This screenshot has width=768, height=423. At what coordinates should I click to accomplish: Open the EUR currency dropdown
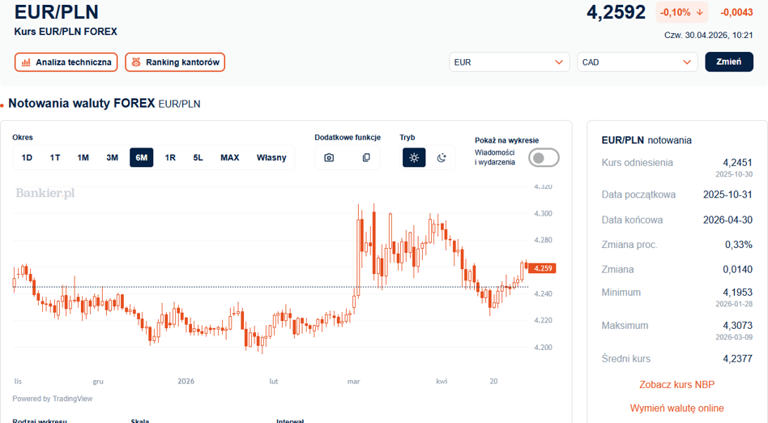pos(510,62)
